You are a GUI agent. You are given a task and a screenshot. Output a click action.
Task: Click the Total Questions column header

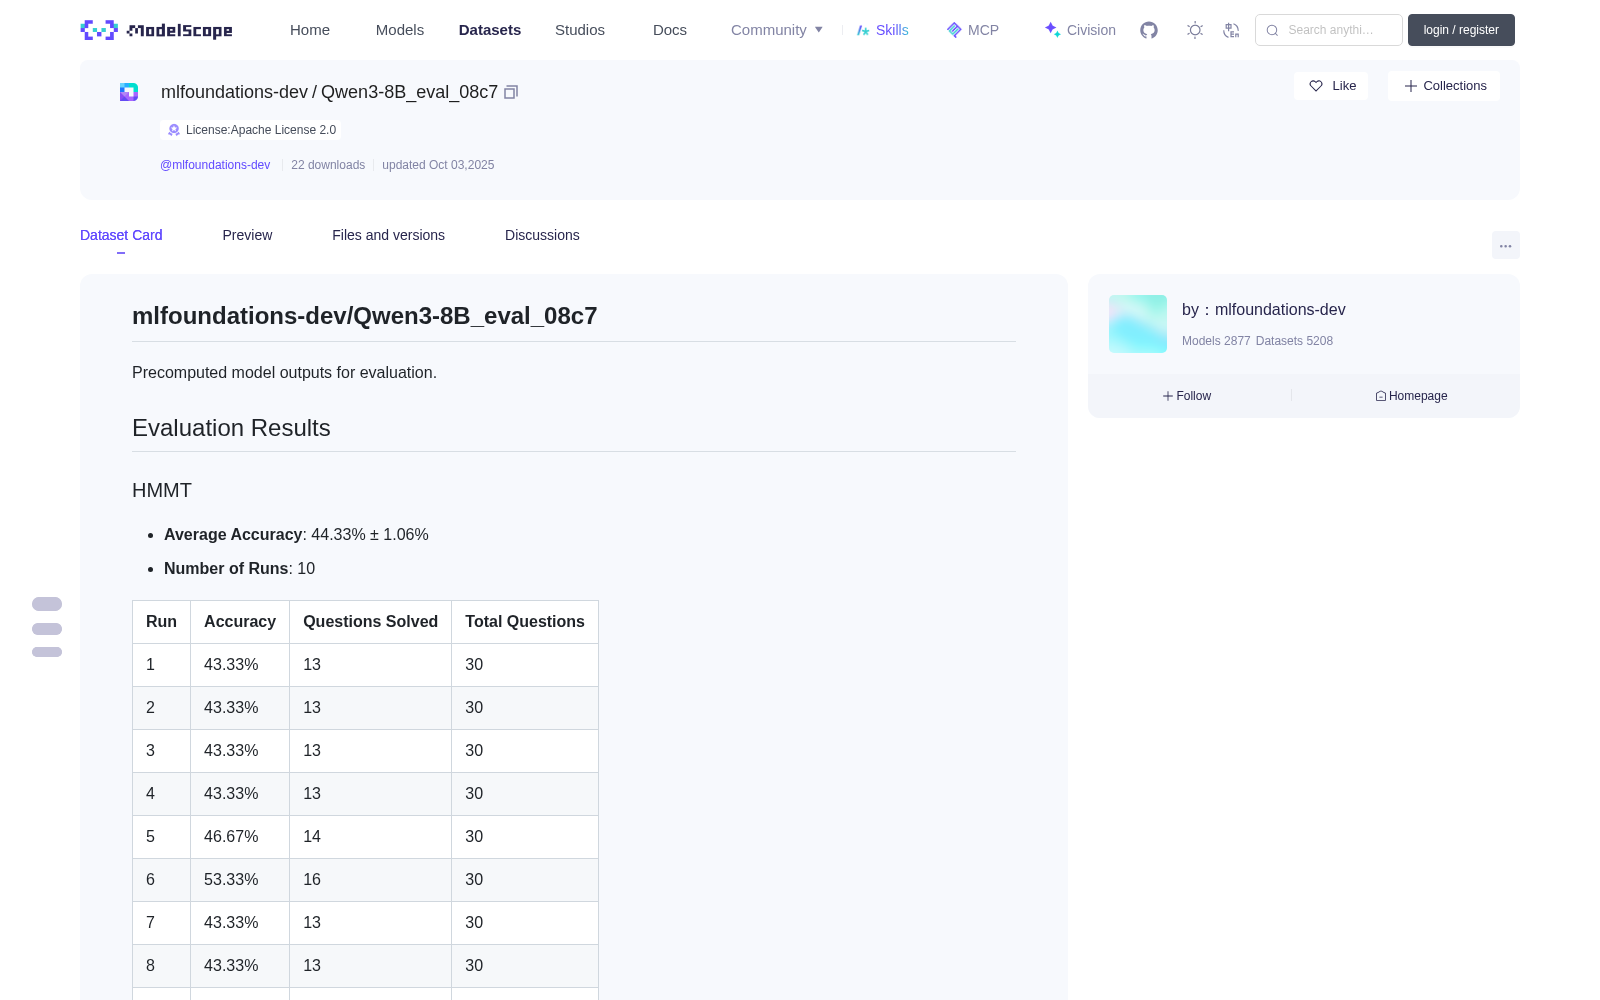point(525,622)
